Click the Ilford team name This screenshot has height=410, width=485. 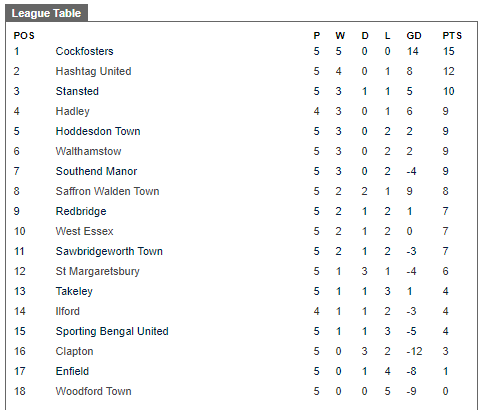pyautogui.click(x=68, y=311)
